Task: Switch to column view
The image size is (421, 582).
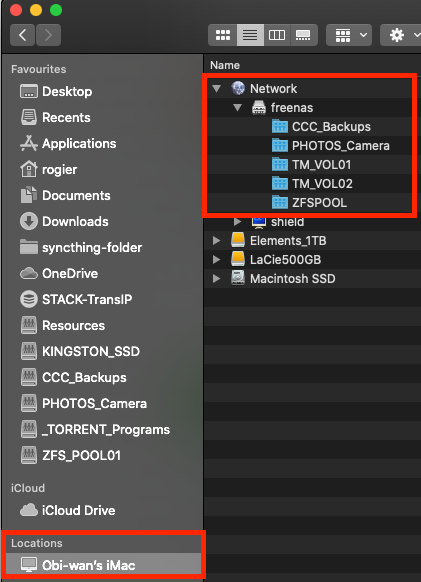Action: (x=277, y=35)
